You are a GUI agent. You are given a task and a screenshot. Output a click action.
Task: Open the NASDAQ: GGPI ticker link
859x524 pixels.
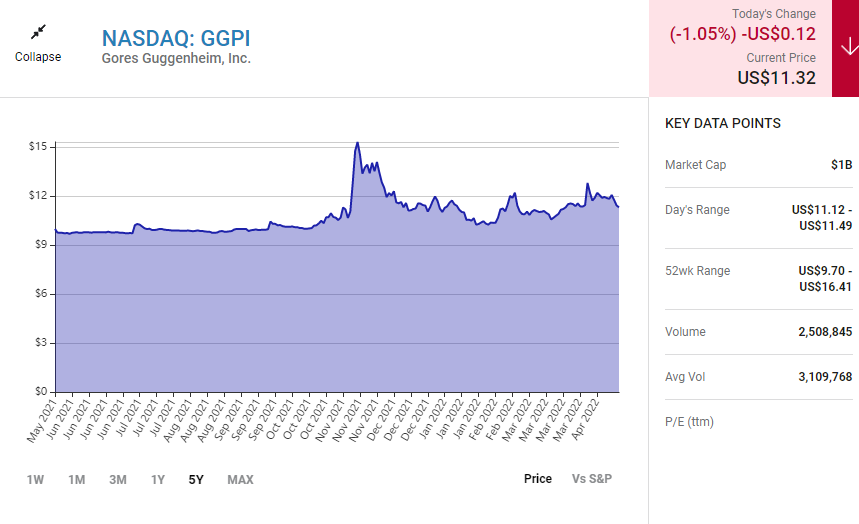[x=176, y=38]
